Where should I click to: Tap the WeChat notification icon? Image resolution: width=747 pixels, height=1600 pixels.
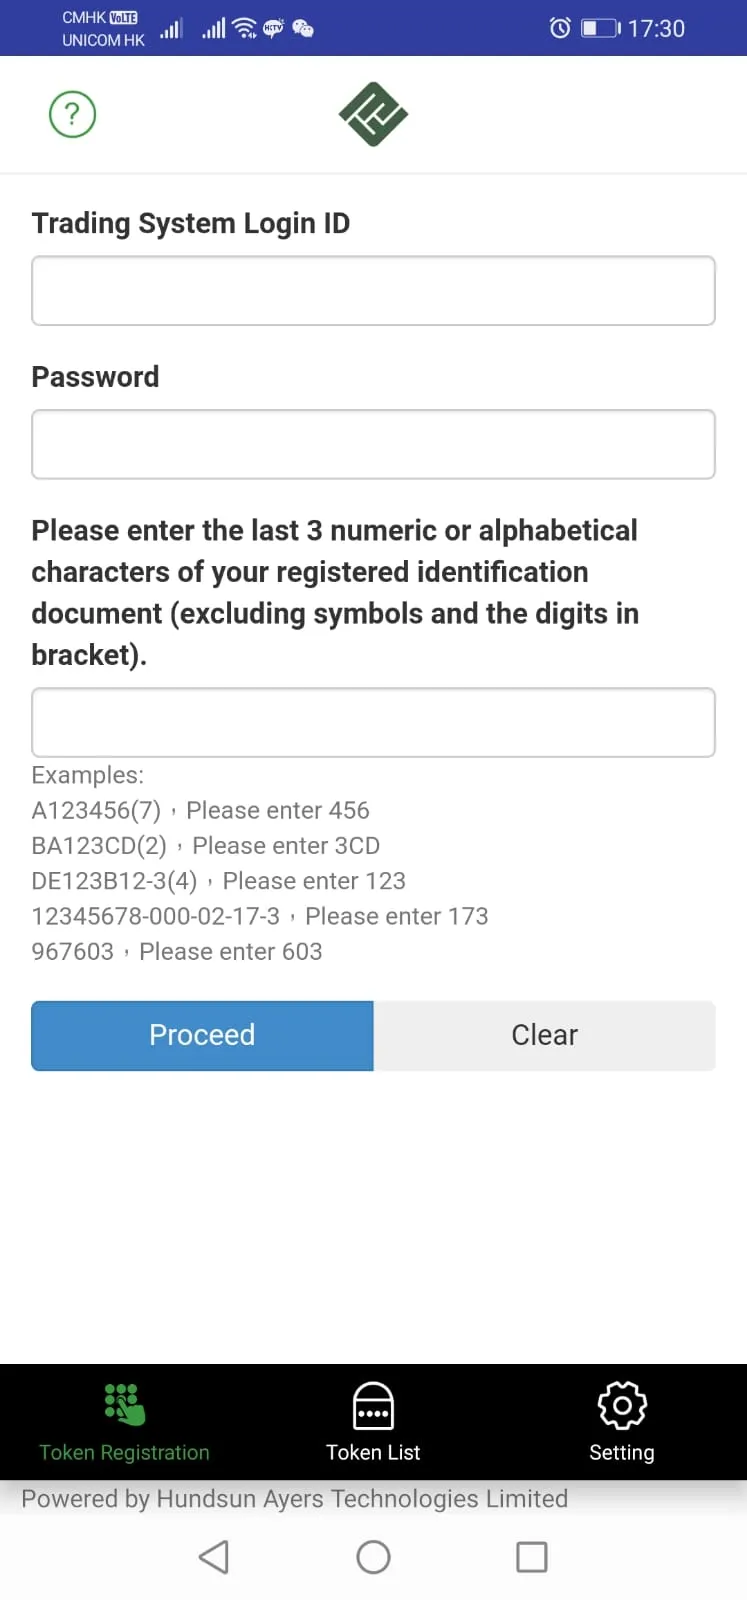[x=302, y=28]
